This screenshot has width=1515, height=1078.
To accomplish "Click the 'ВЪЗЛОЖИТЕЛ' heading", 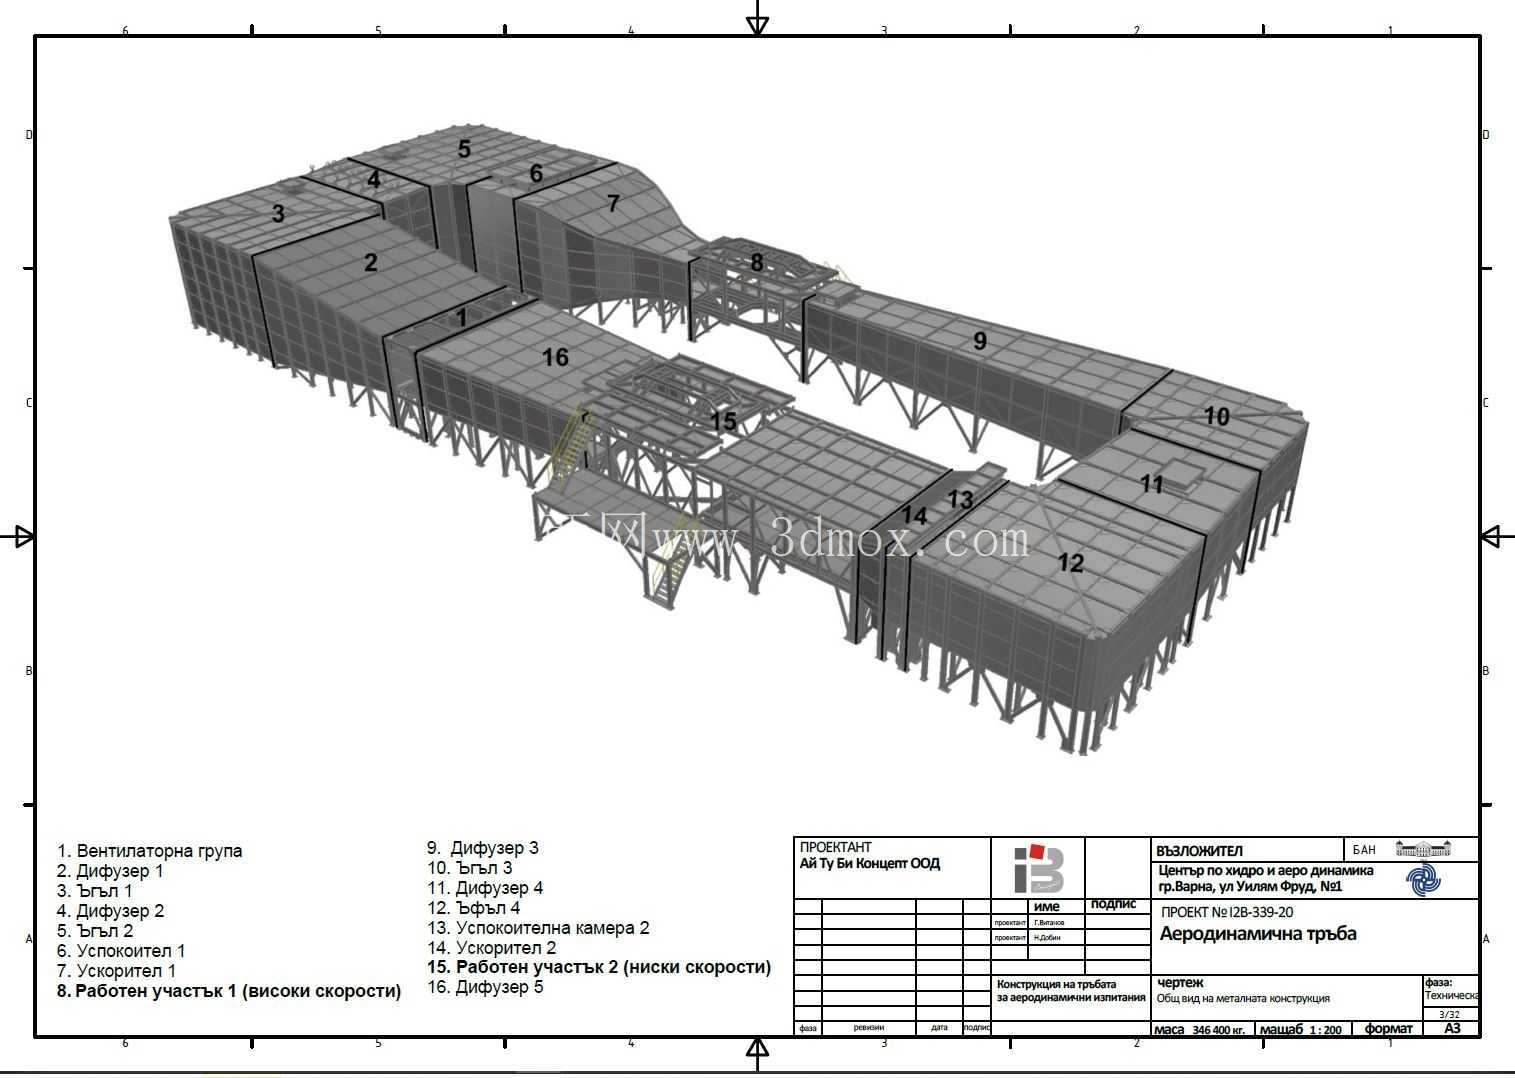I will (1199, 851).
